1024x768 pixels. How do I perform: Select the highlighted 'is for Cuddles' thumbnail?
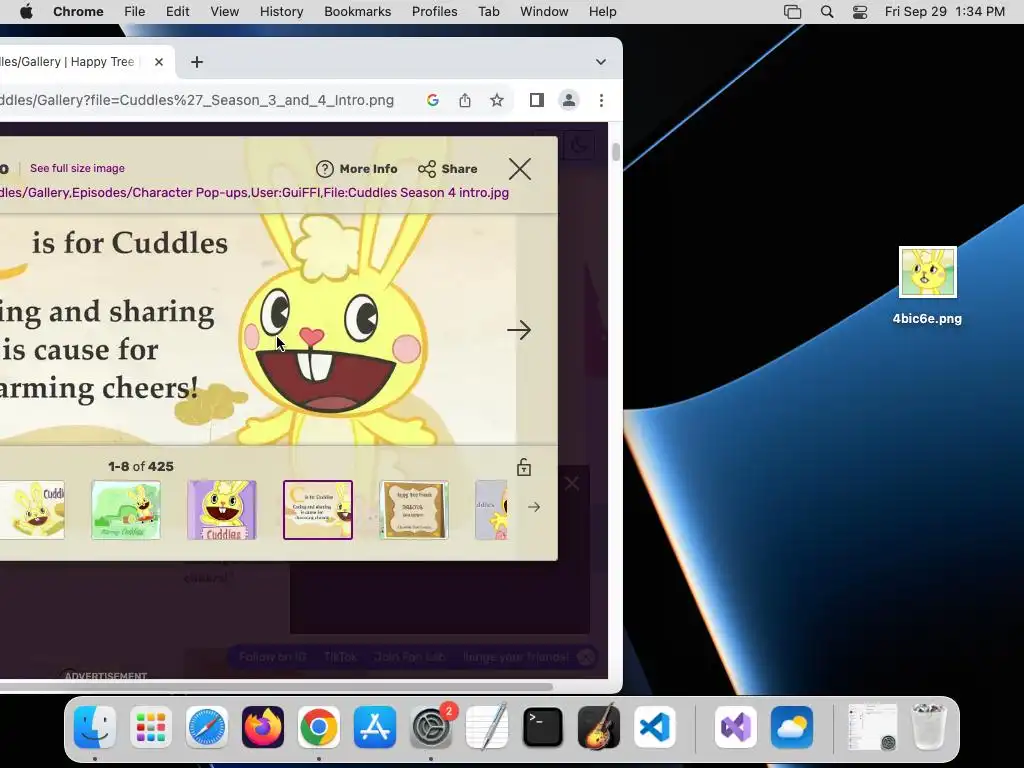tap(318, 510)
